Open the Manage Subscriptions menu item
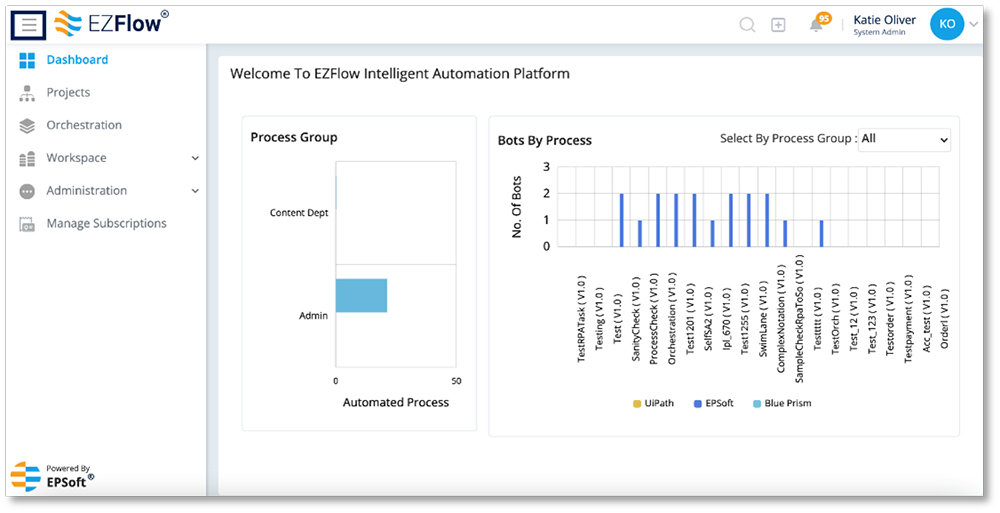Image resolution: width=1000 pixels, height=513 pixels. (x=105, y=223)
